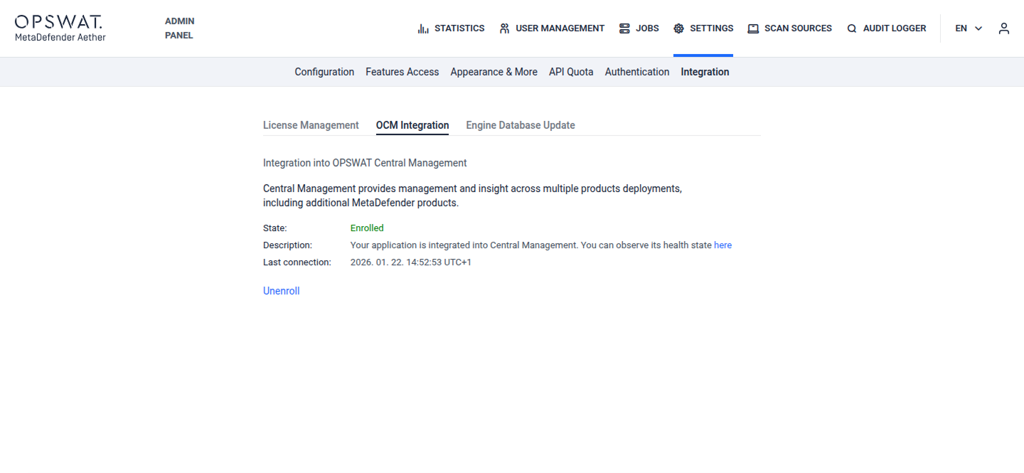Click the 'Description:' label

tap(288, 246)
